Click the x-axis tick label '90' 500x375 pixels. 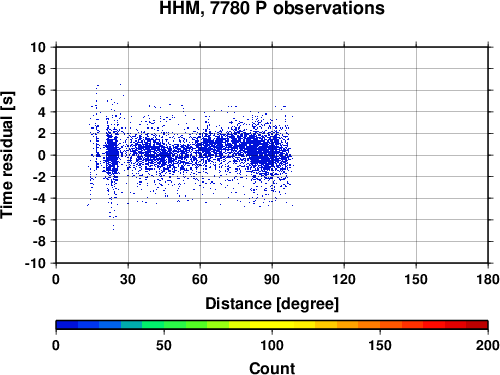tap(272, 279)
